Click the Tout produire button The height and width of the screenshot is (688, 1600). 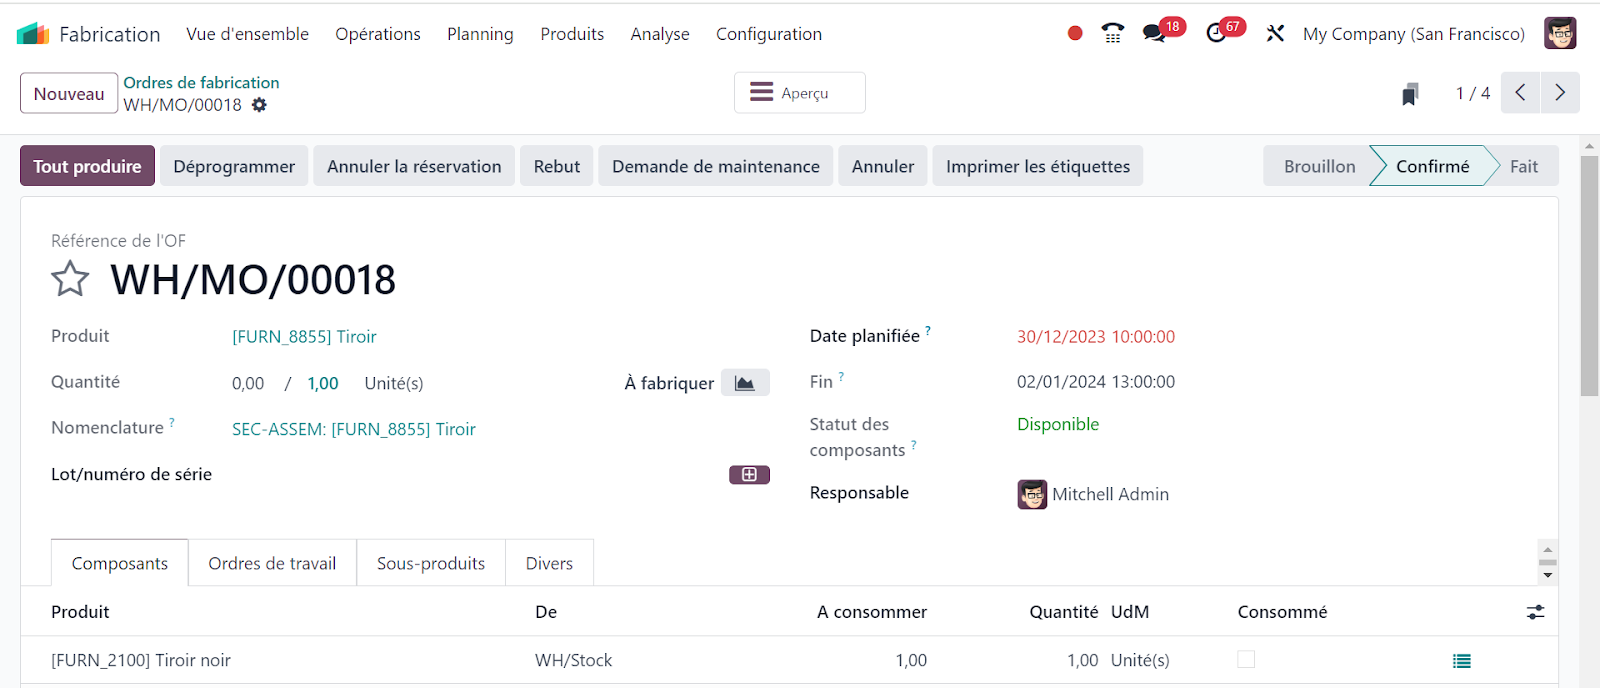pyautogui.click(x=87, y=166)
